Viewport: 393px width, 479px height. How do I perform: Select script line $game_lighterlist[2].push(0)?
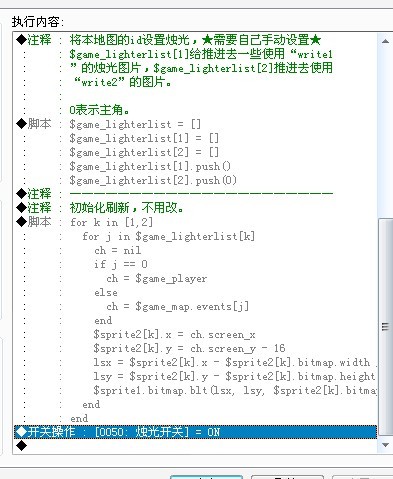coord(196,180)
